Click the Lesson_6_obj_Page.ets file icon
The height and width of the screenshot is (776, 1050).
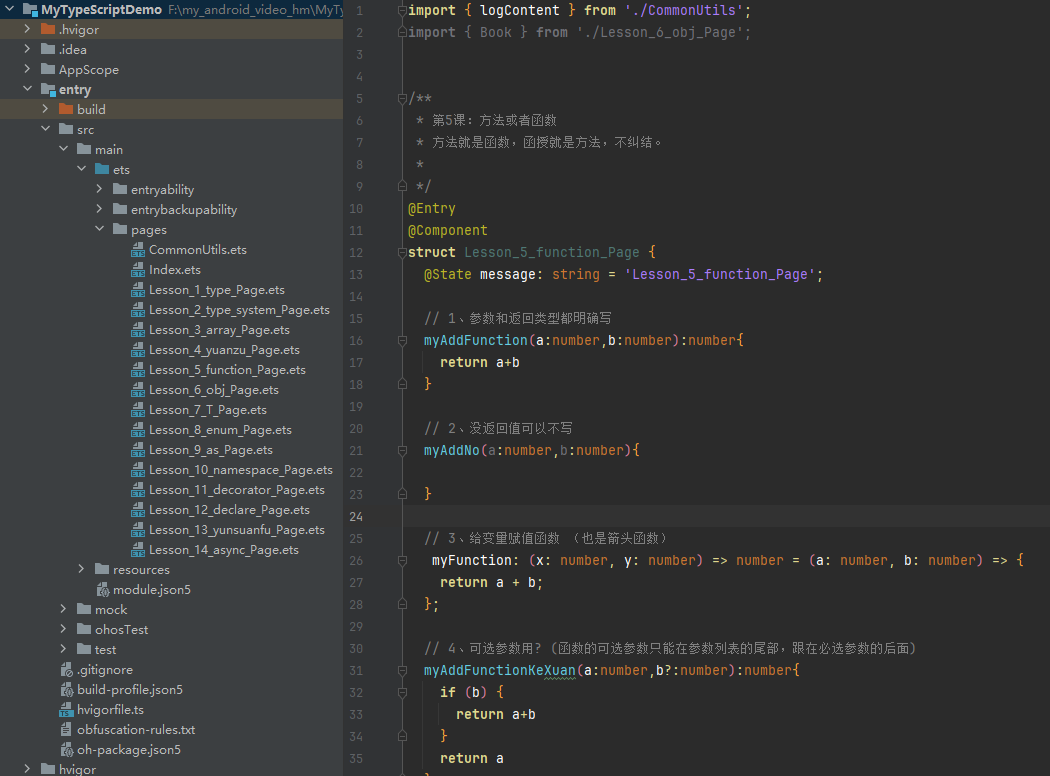point(138,390)
